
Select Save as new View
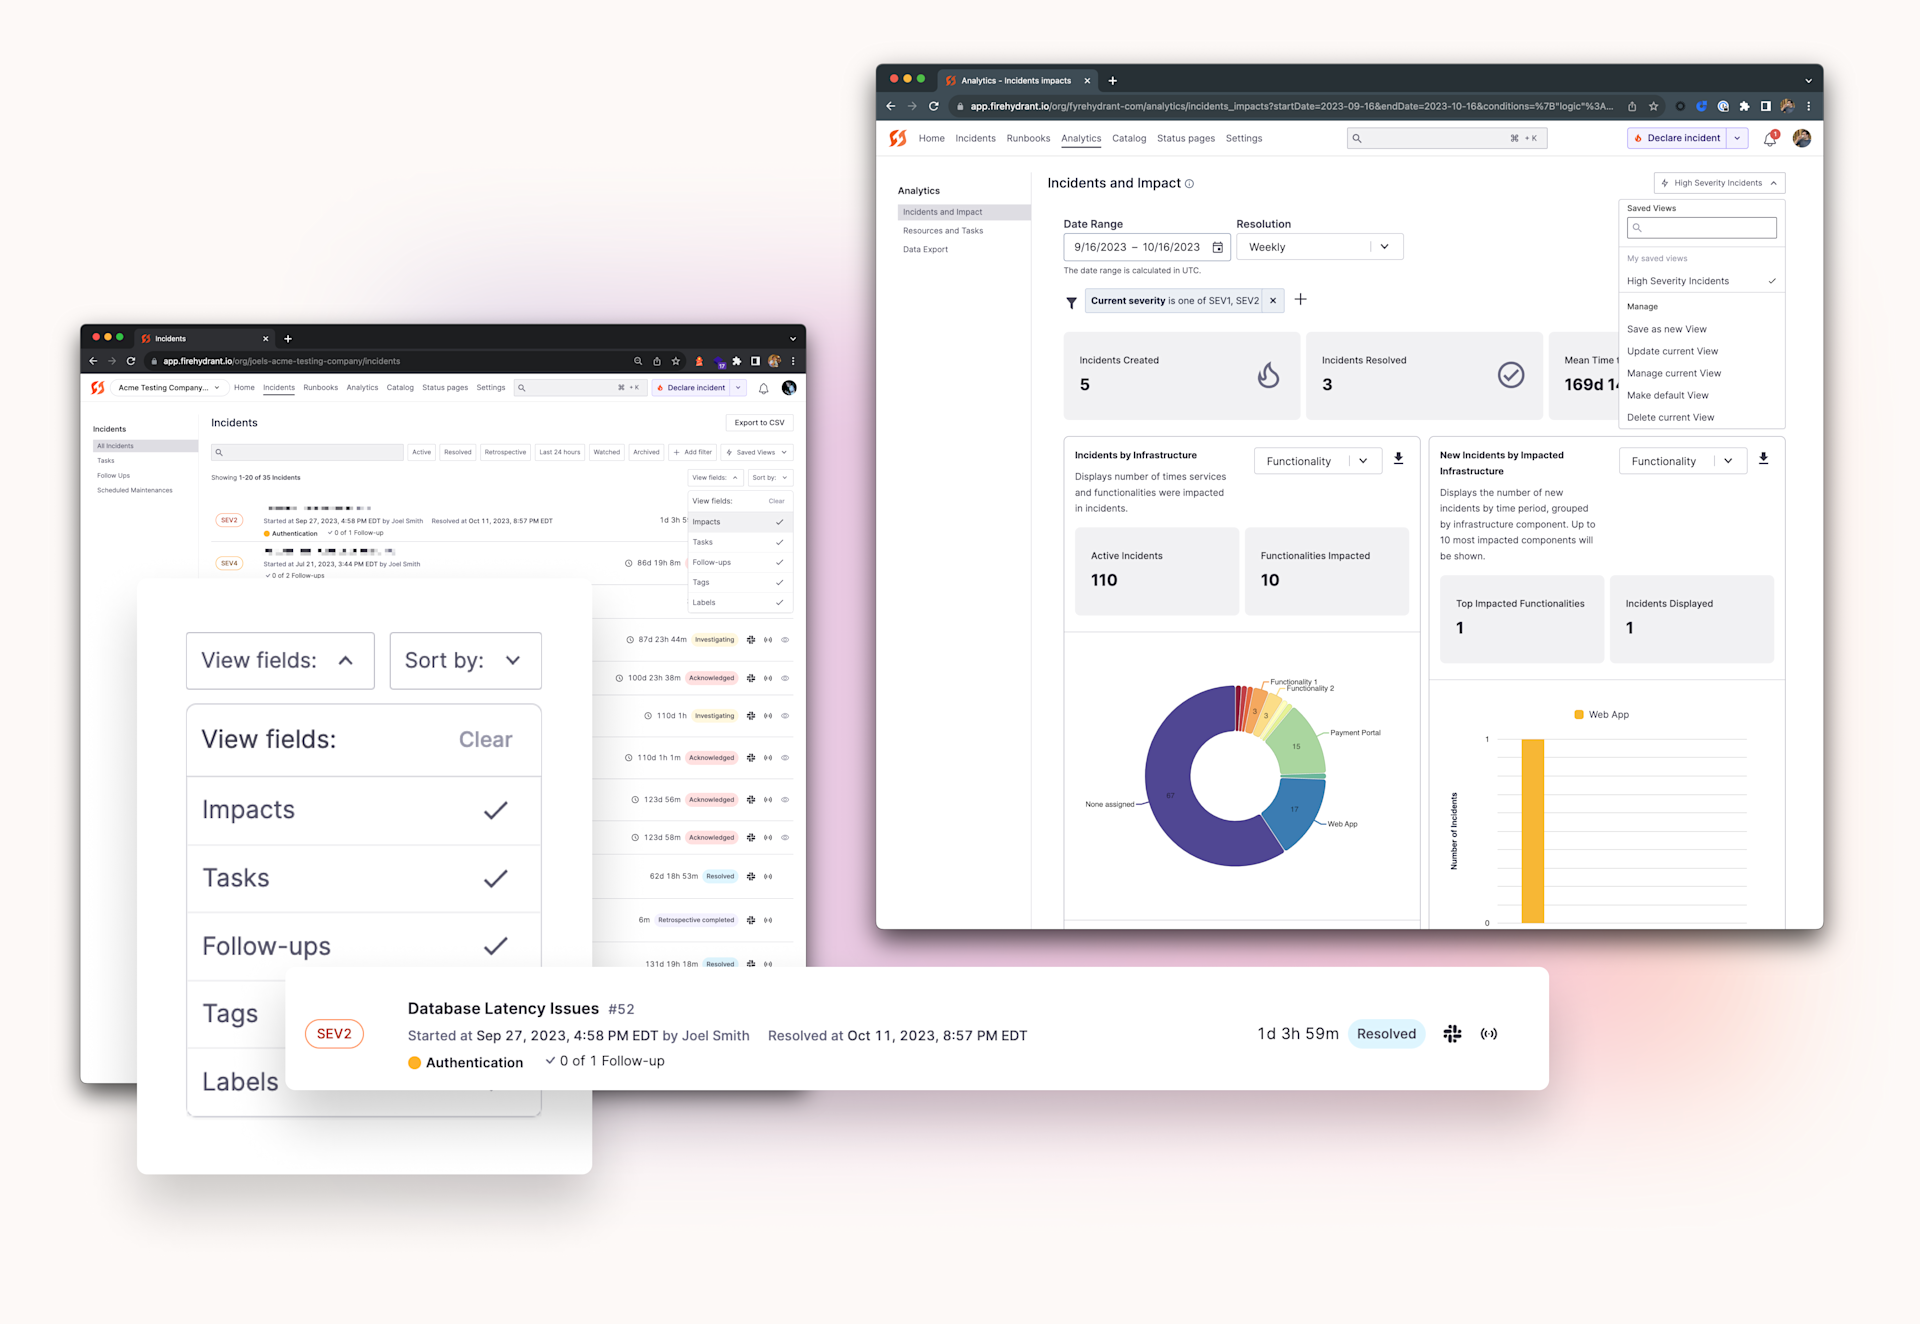point(1666,329)
